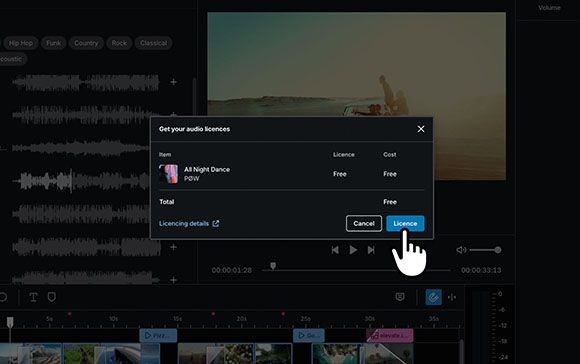The image size is (580, 364).
Task: Add the sixth waveform track using its plus icon
Action: [x=173, y=247]
